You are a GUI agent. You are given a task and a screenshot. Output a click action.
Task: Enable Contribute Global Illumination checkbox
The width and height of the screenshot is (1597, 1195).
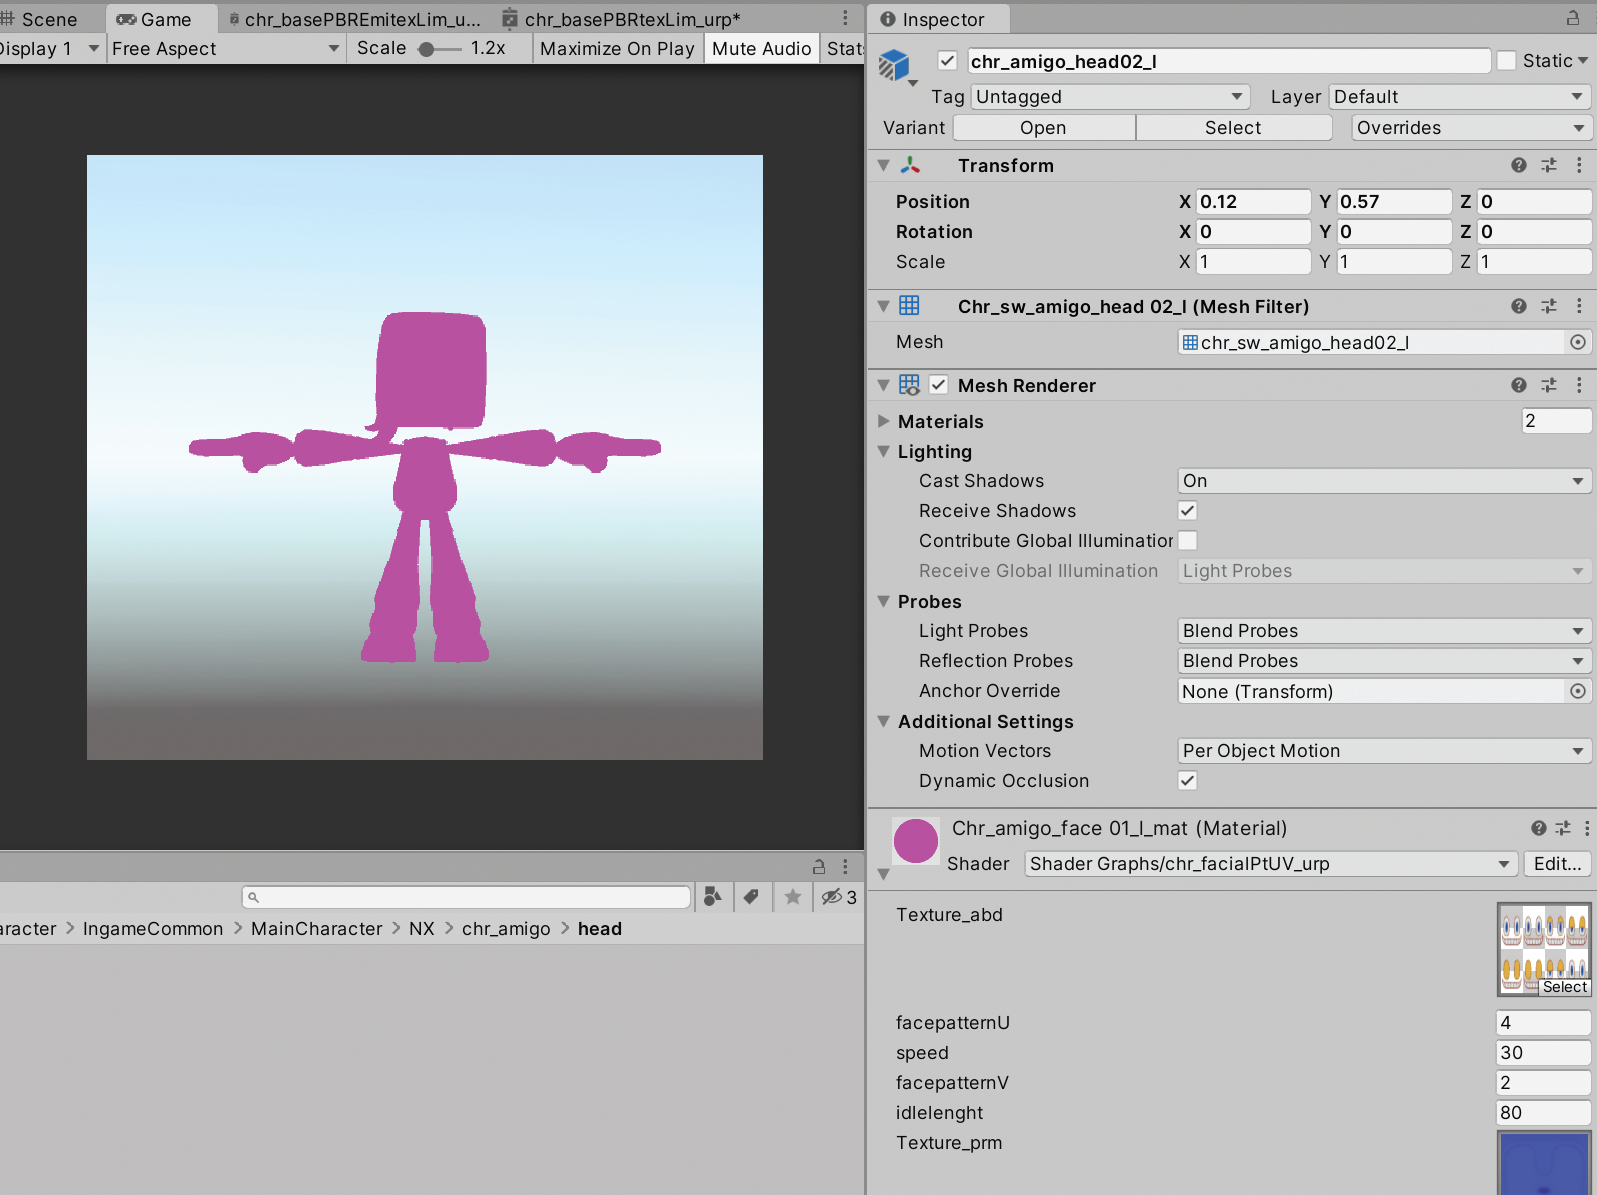(1187, 541)
